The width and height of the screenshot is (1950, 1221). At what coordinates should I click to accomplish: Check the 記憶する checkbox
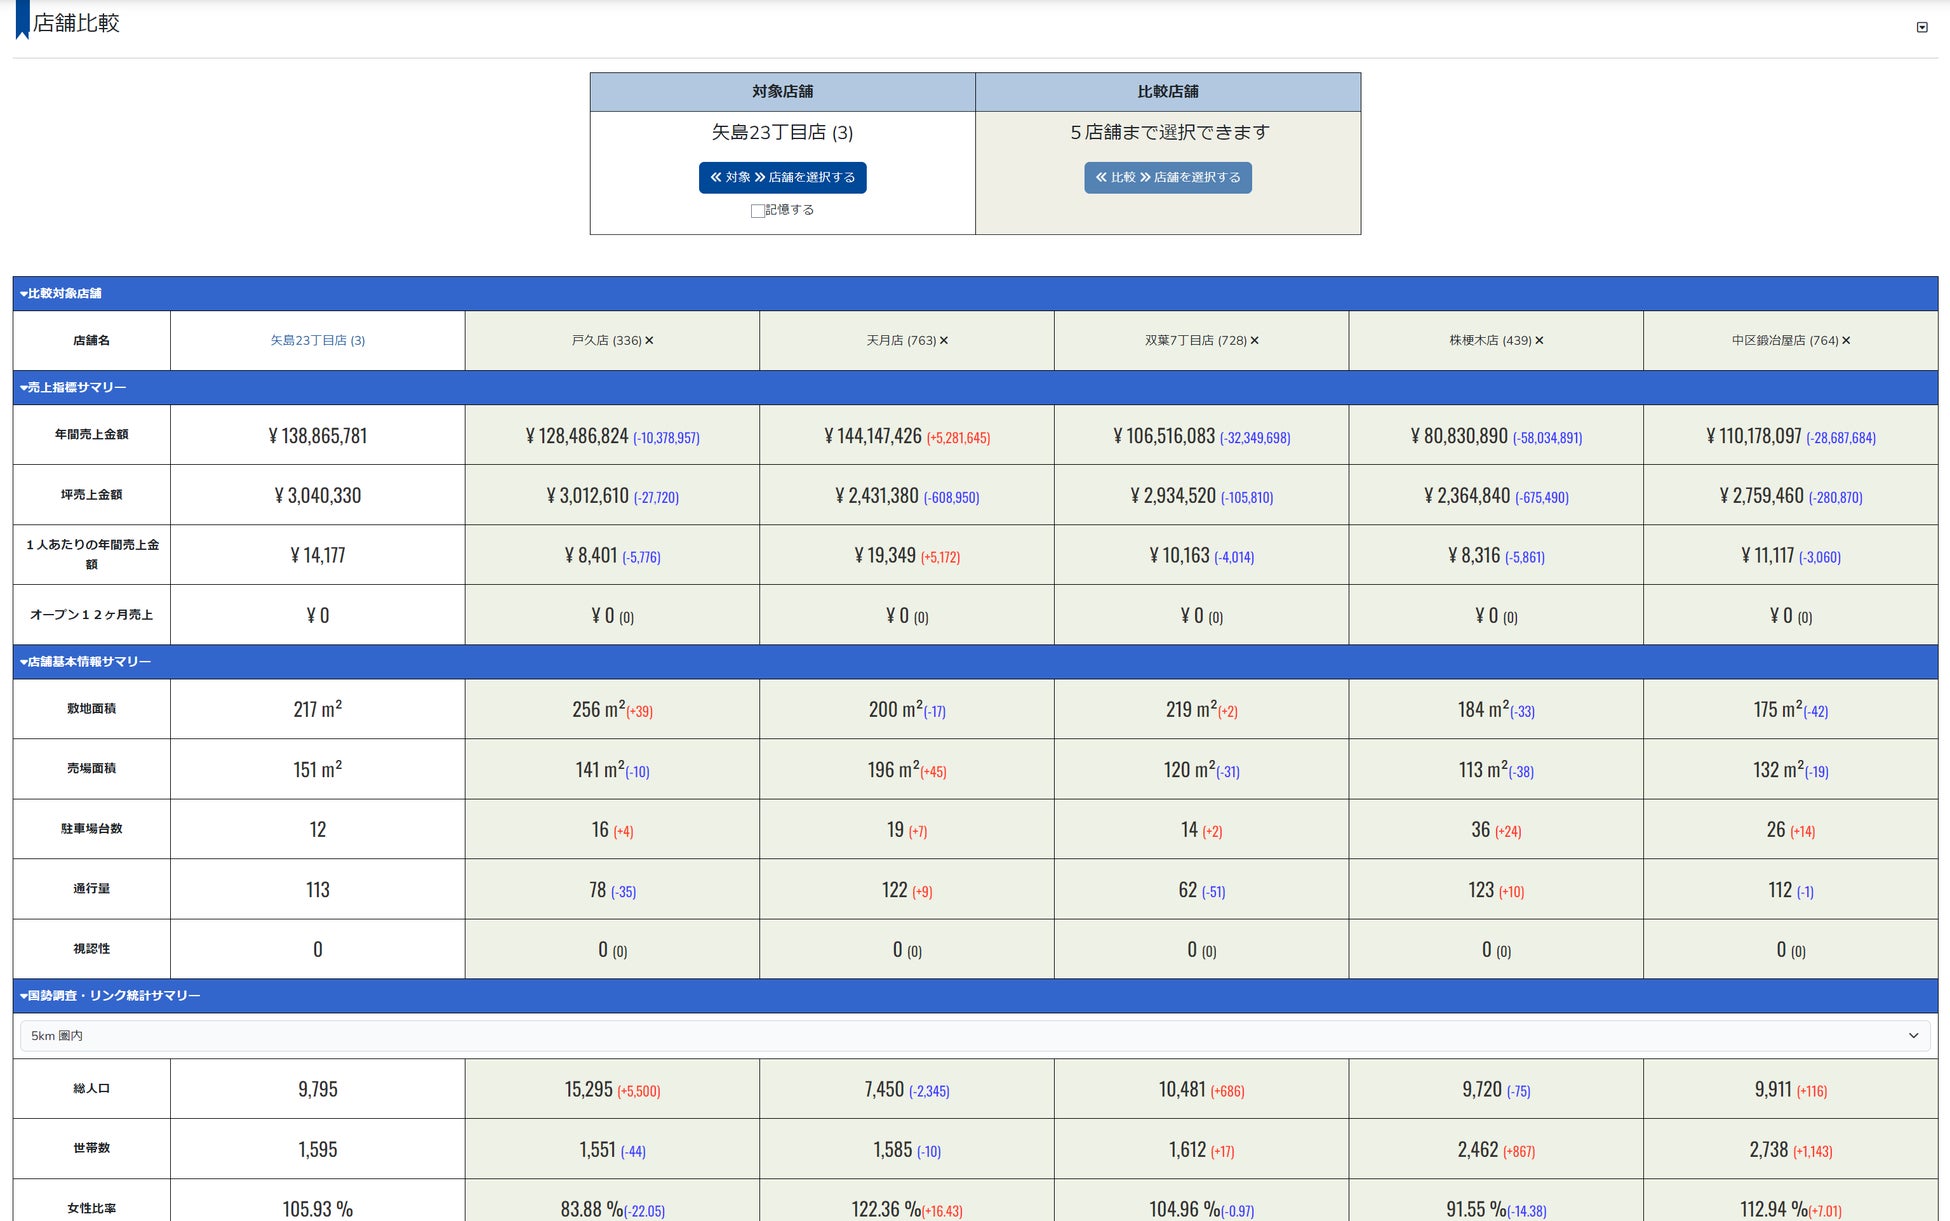point(757,211)
